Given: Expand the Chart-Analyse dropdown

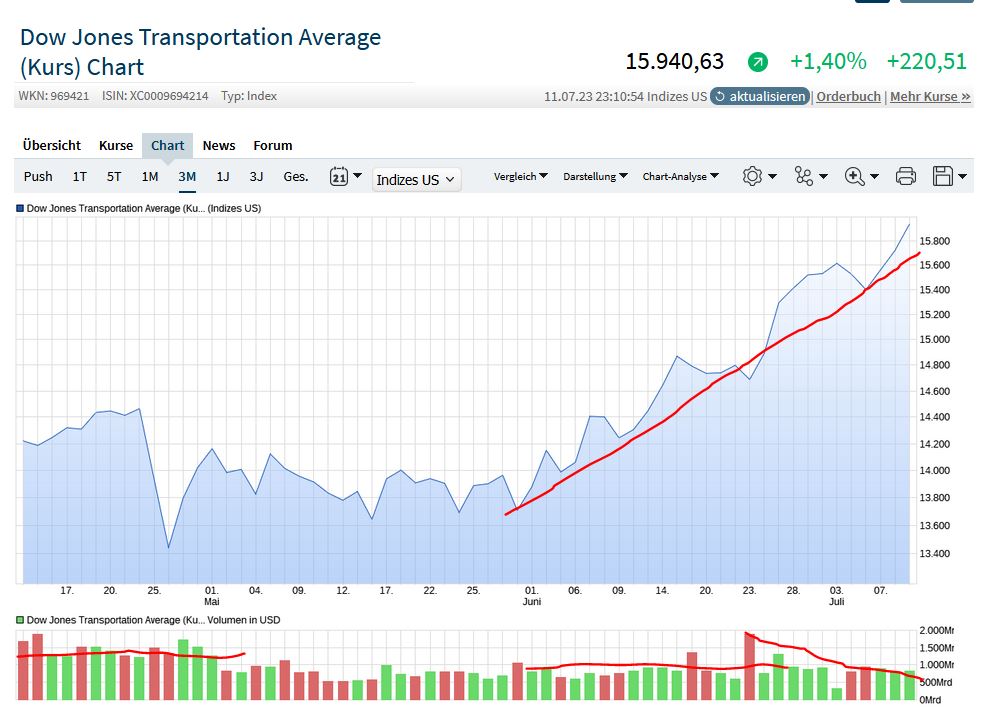Looking at the screenshot, I should click(x=681, y=177).
